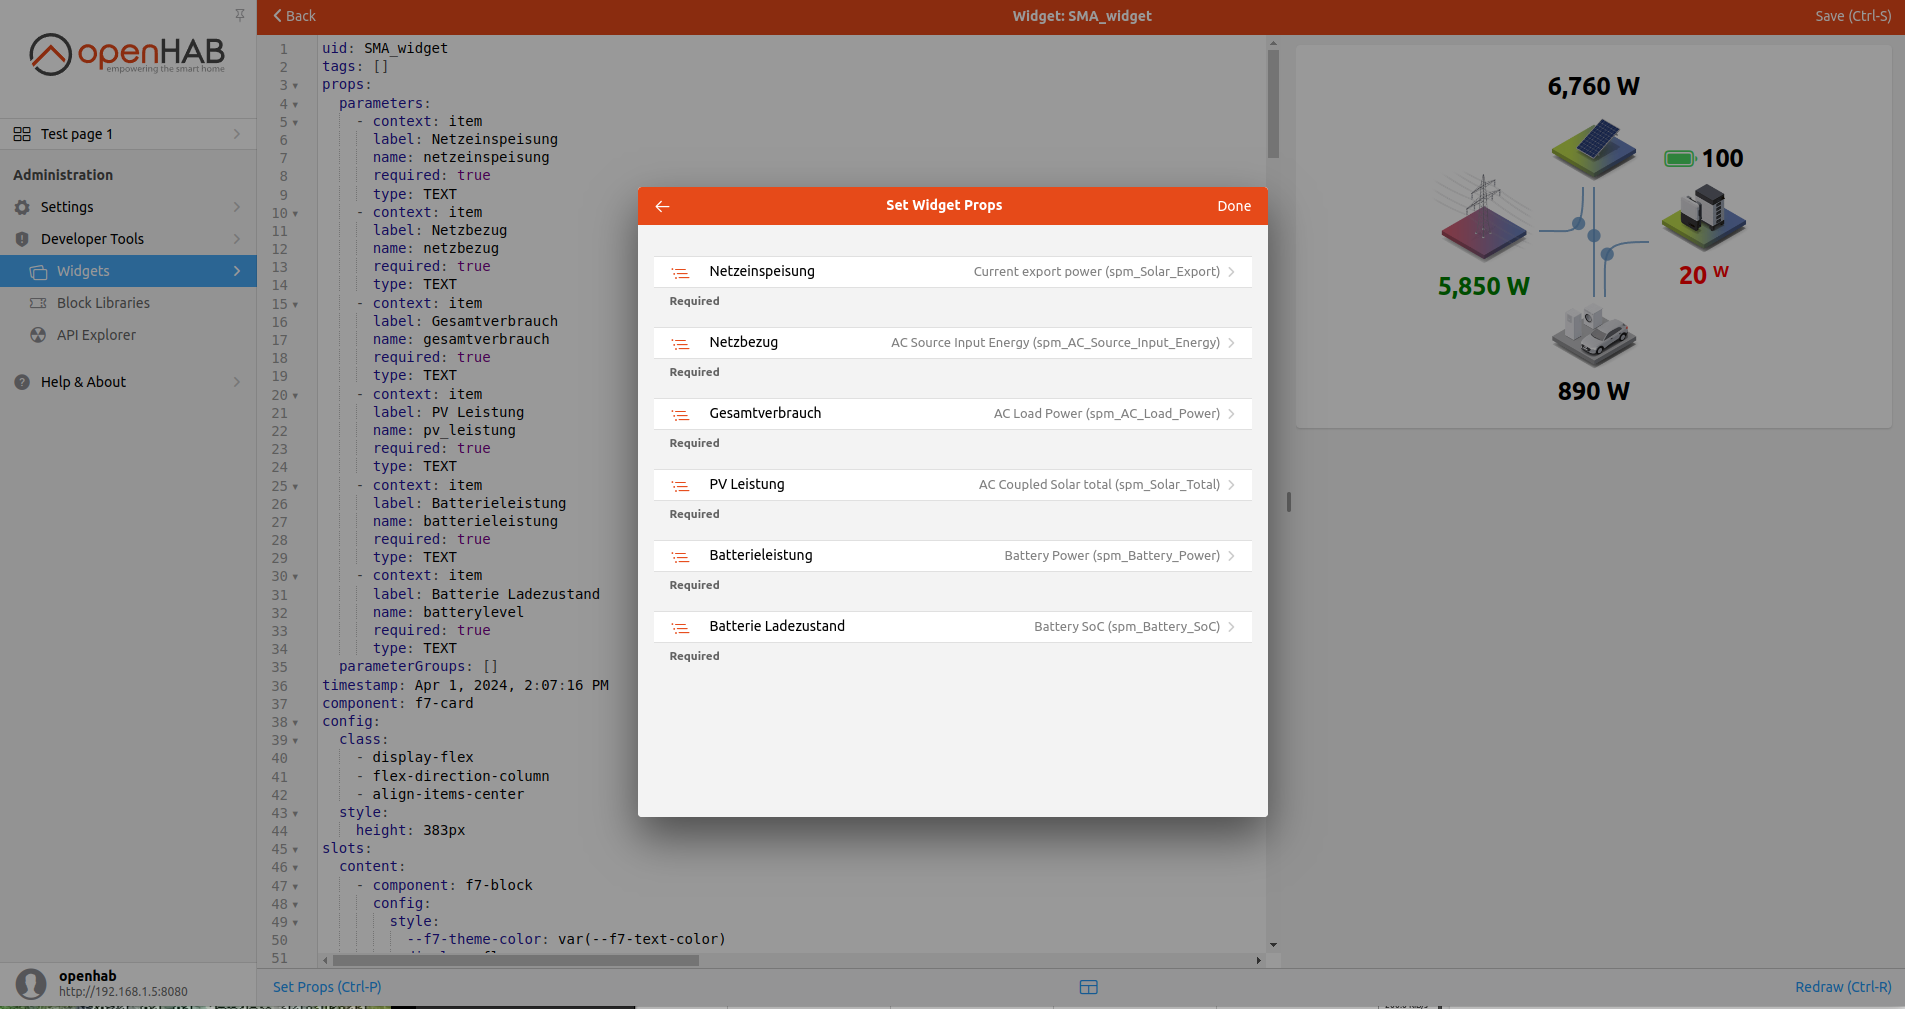
Task: Click the Block Libraries icon
Action: point(38,303)
